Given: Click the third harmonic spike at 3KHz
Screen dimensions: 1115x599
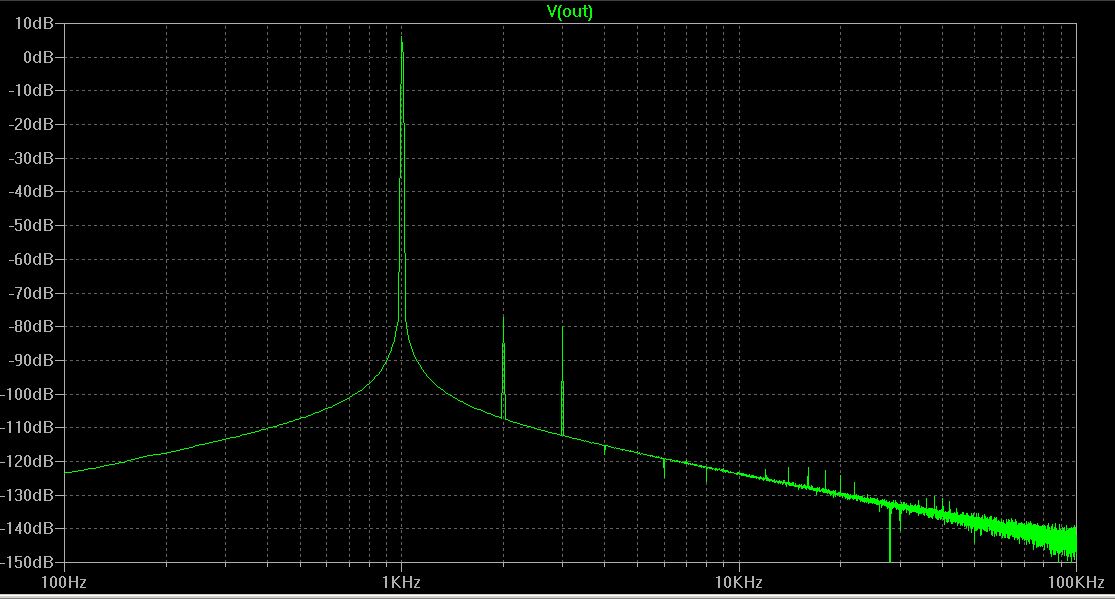Looking at the screenshot, I should pos(562,381).
